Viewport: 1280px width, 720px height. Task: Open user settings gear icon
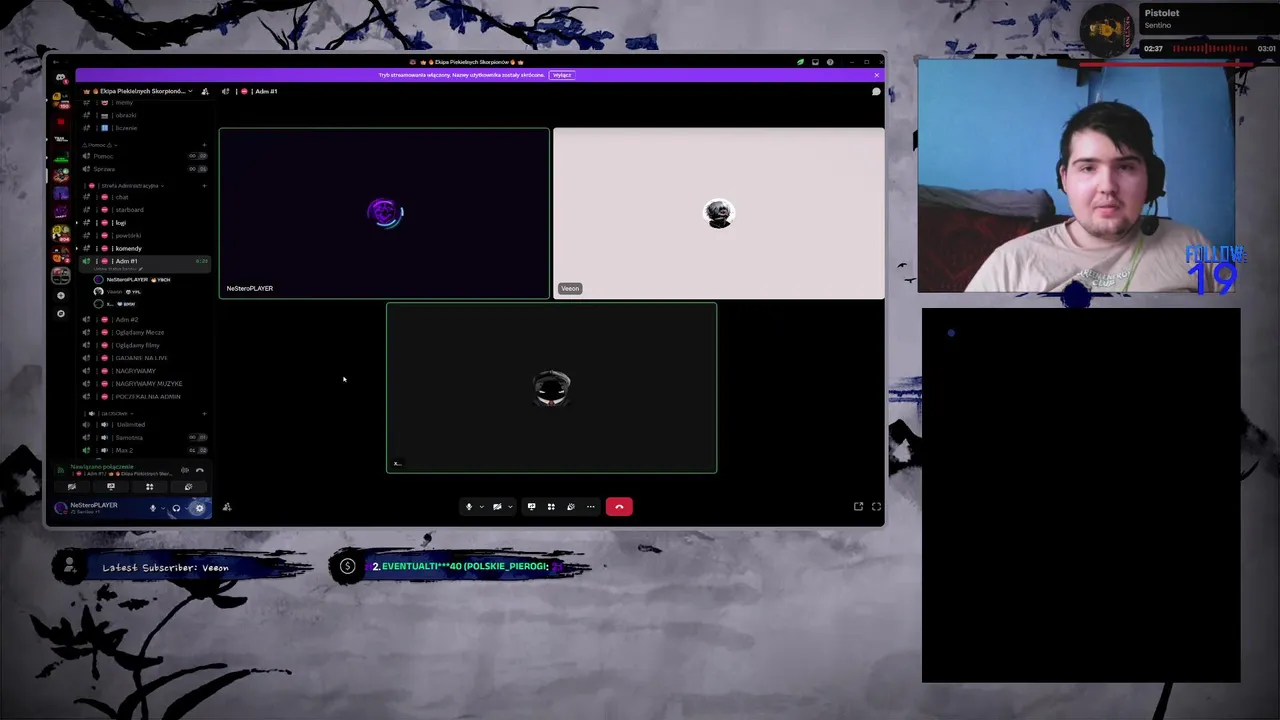(x=200, y=508)
